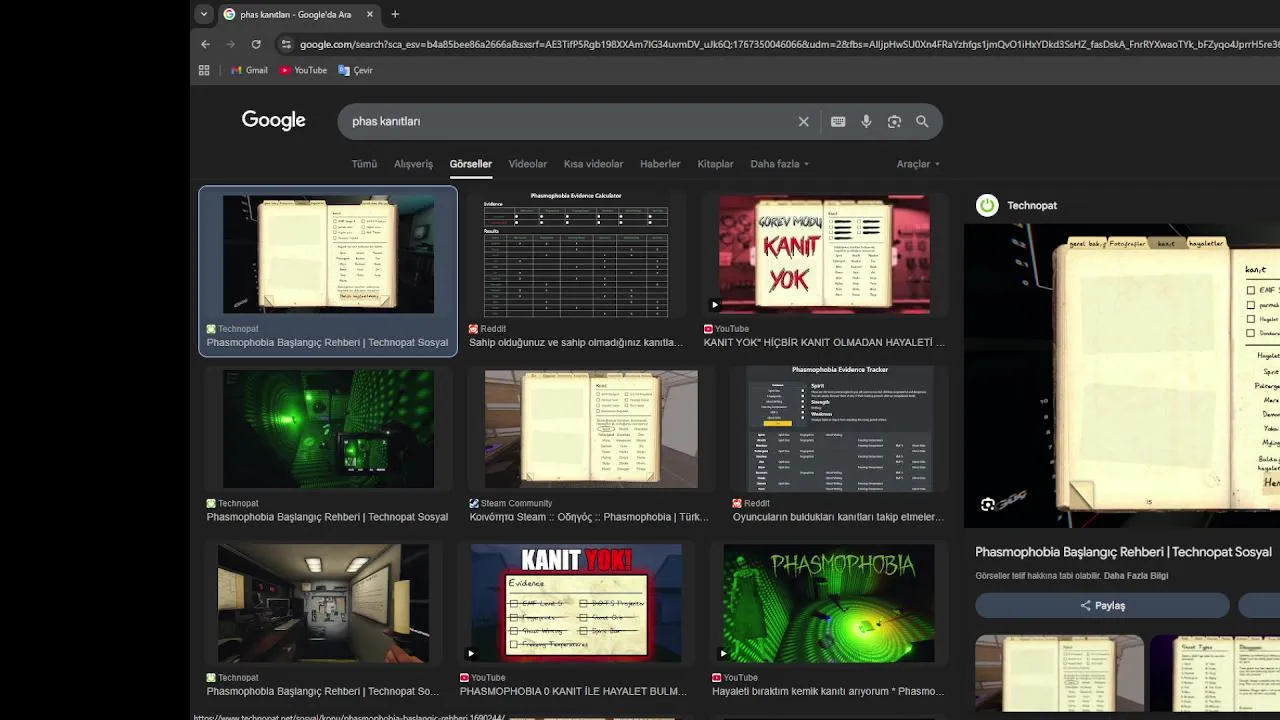The height and width of the screenshot is (720, 1280).
Task: Click the Paylaş share button
Action: coord(1102,605)
